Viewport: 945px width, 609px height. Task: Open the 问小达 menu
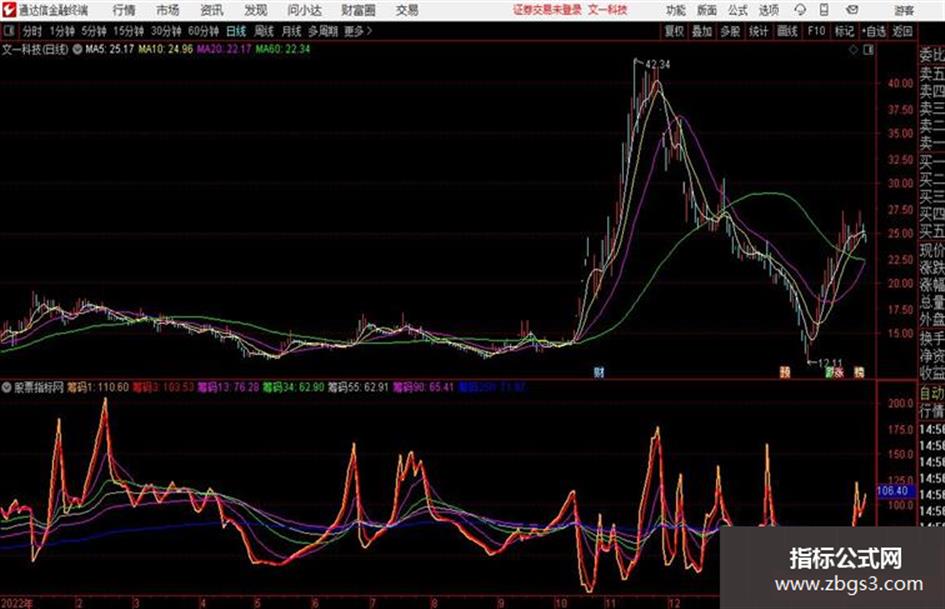pyautogui.click(x=305, y=10)
